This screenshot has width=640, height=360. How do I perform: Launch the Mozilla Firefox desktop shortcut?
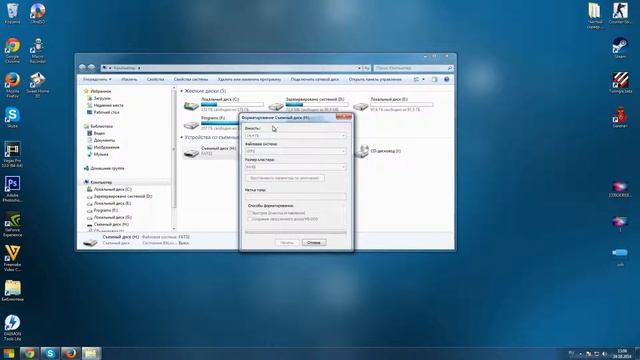(12, 85)
